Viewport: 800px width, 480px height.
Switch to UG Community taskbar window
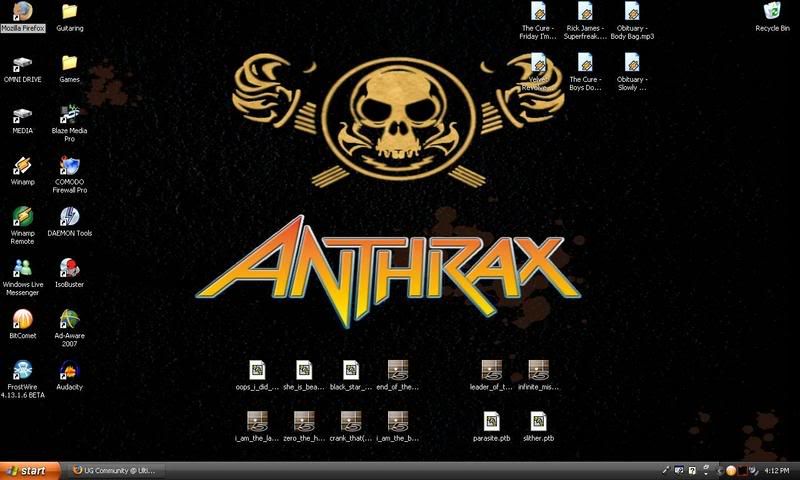pyautogui.click(x=115, y=470)
